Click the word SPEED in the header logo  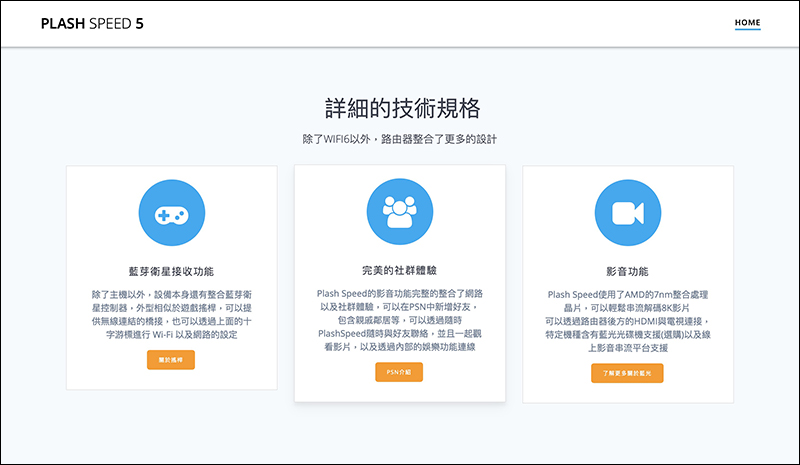click(x=110, y=23)
